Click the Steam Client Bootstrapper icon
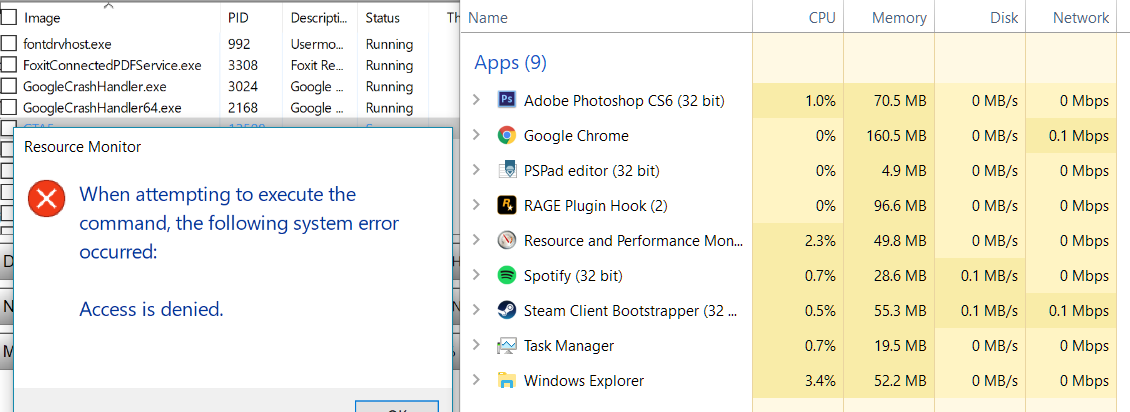1130x412 pixels. (507, 310)
